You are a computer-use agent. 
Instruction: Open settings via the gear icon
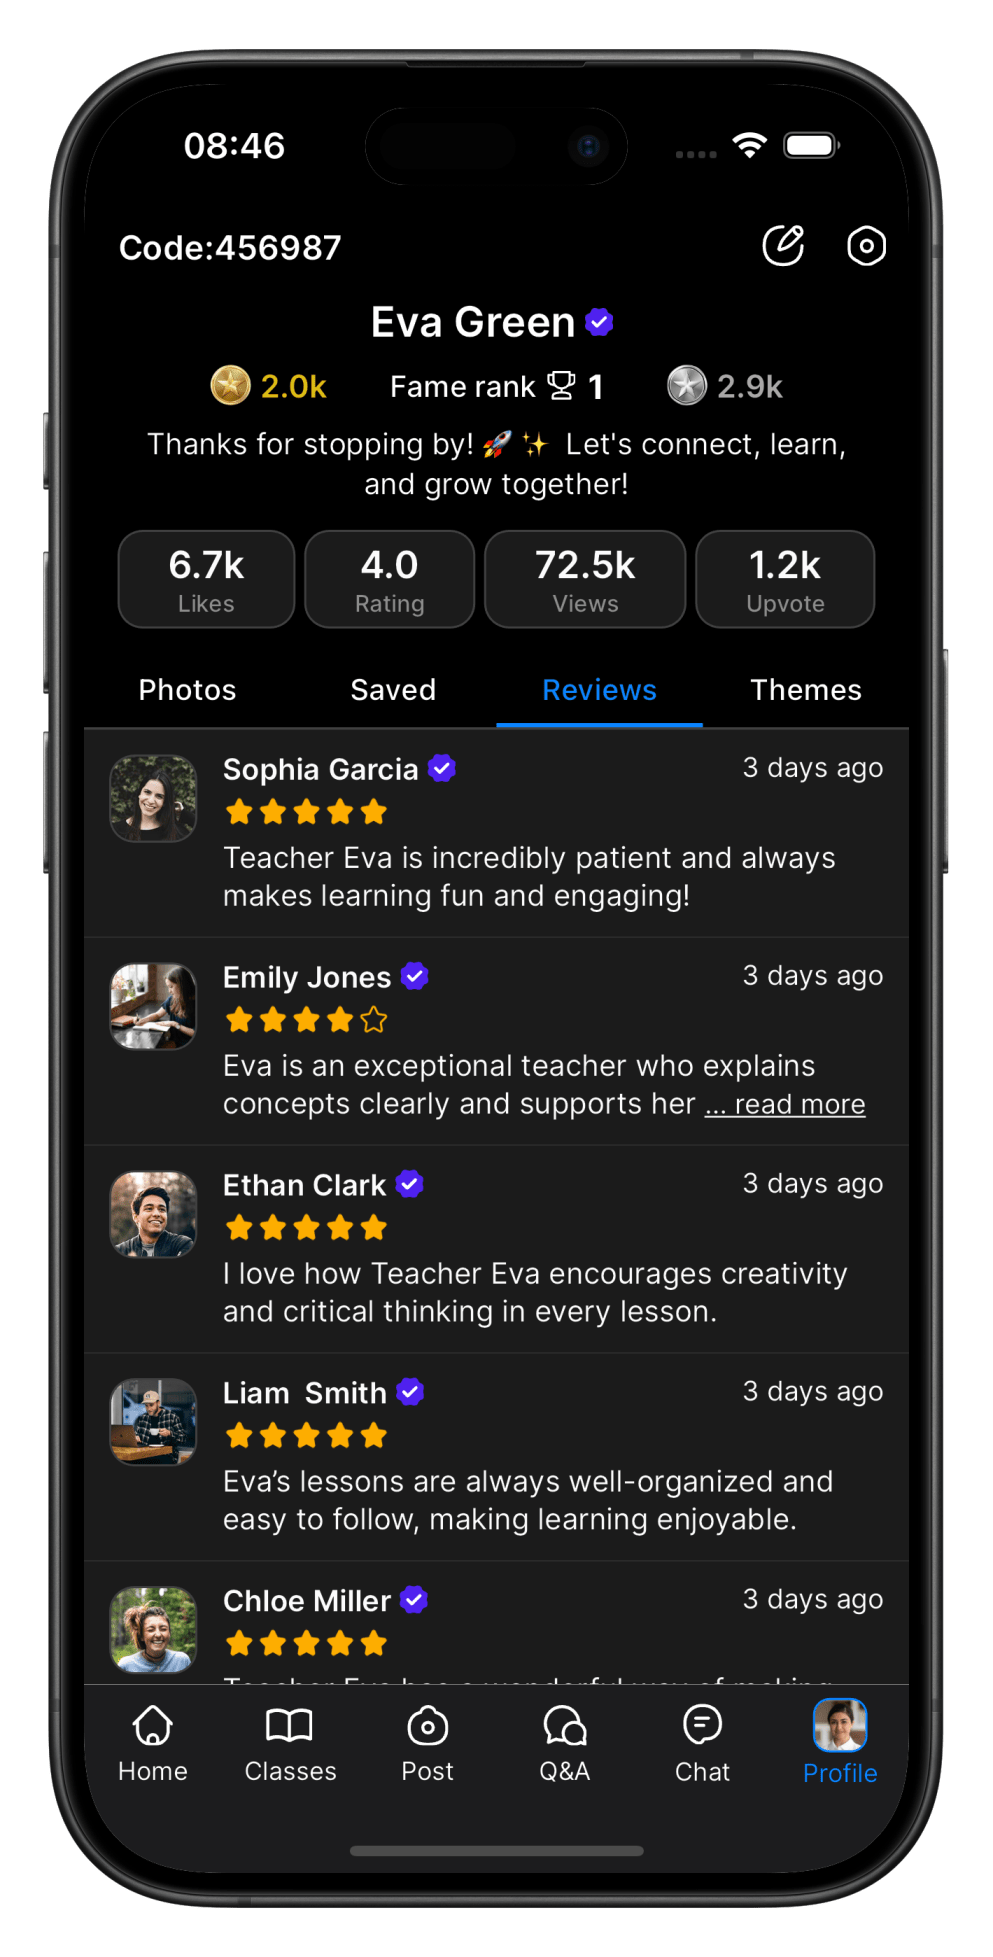coord(866,246)
